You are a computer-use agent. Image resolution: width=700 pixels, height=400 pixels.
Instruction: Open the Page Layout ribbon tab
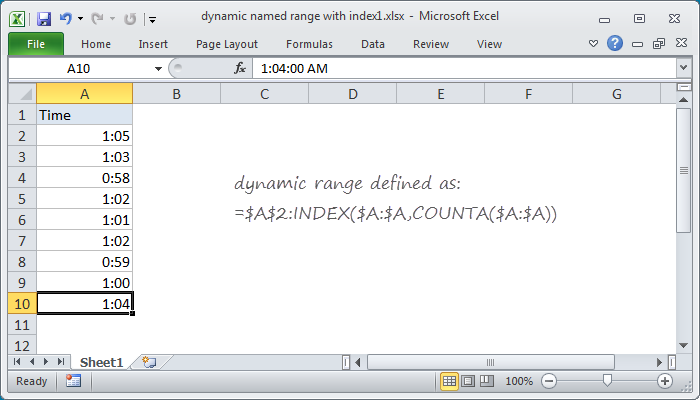coord(227,44)
